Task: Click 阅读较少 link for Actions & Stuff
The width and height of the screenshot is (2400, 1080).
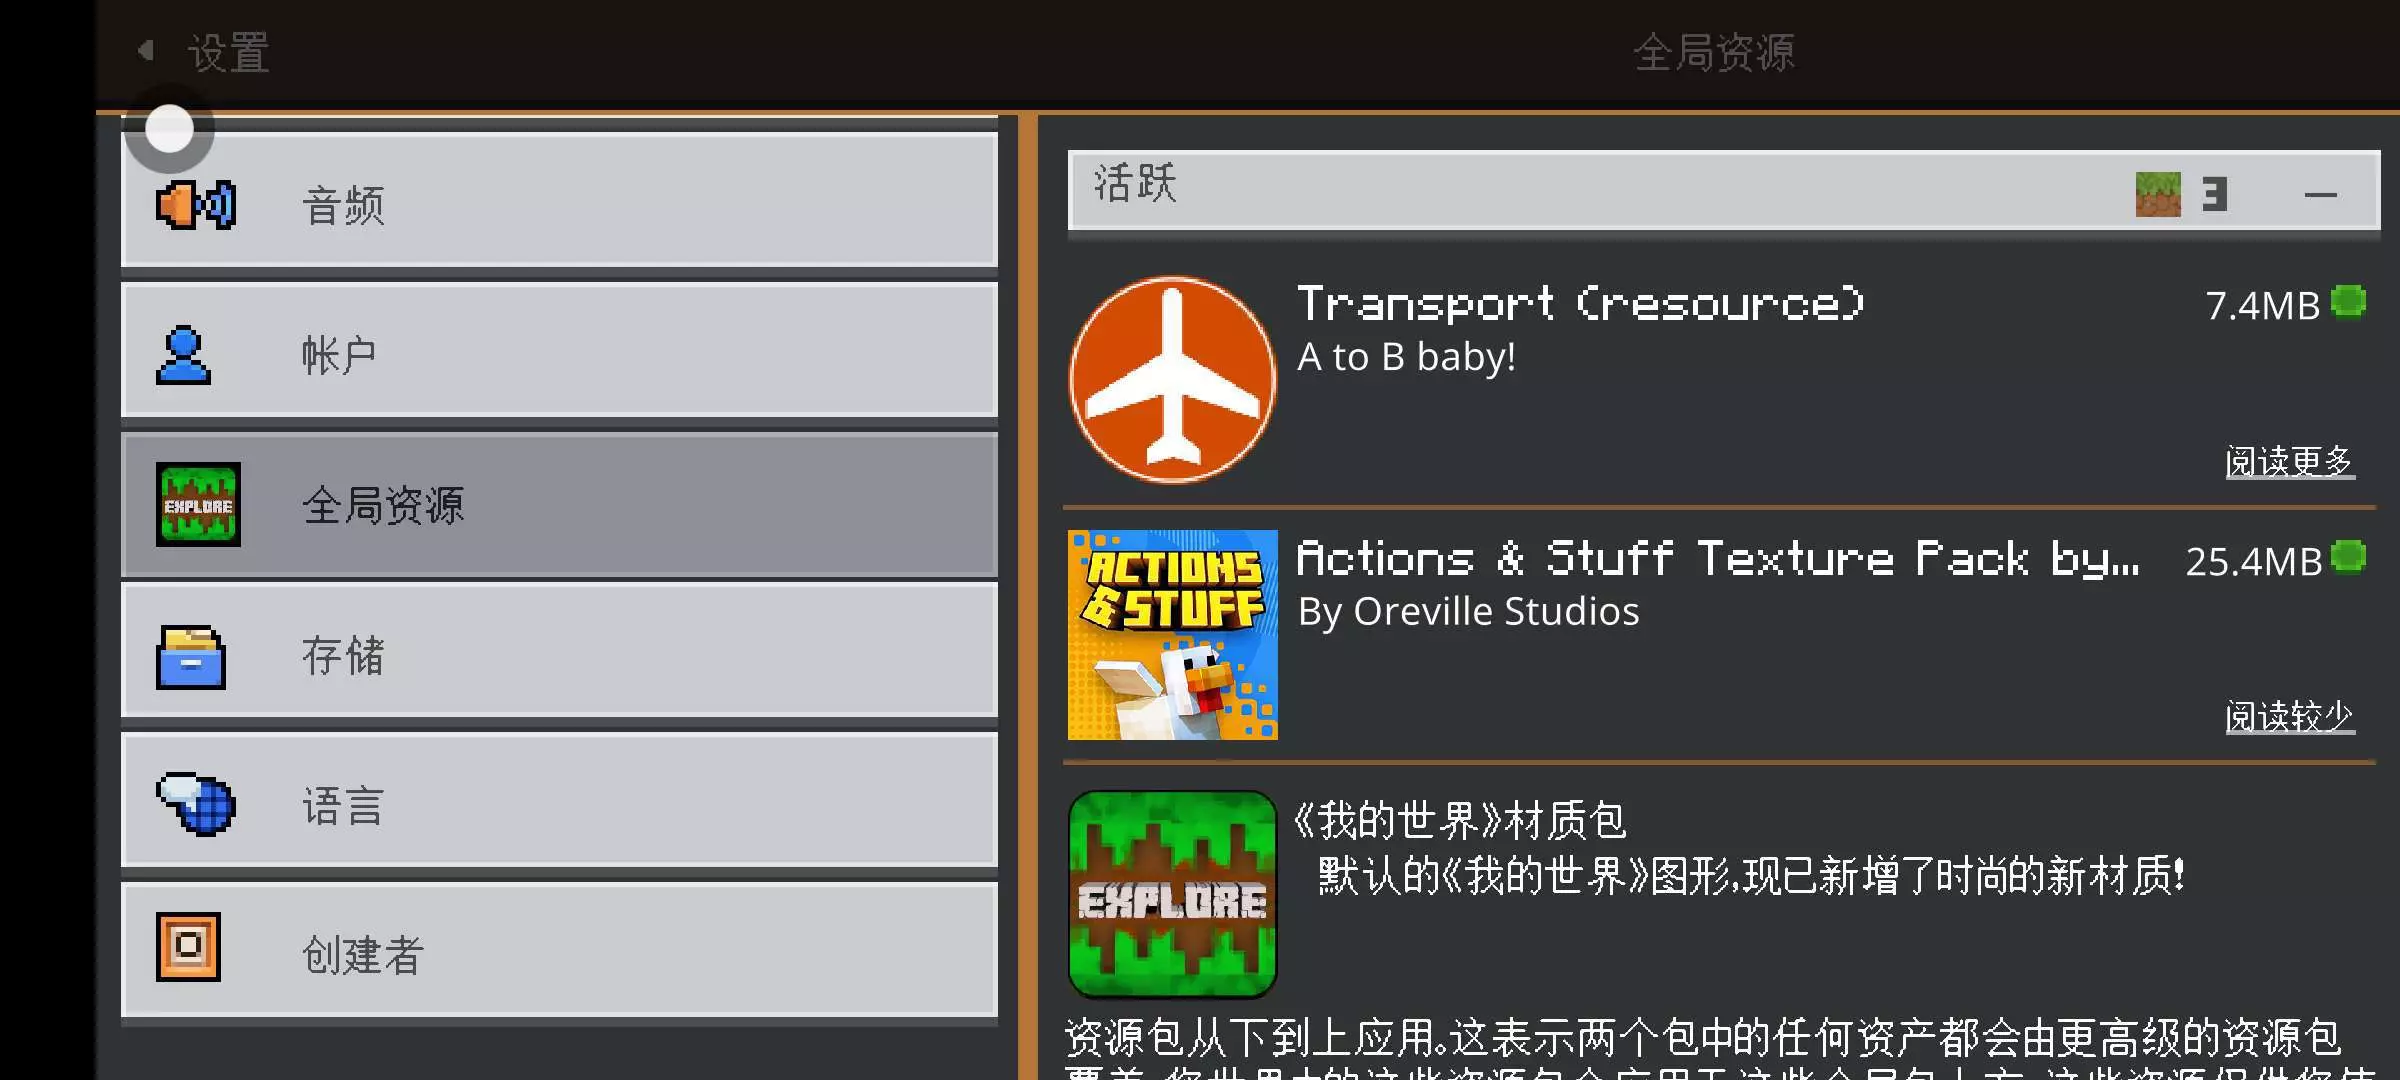Action: [x=2290, y=717]
